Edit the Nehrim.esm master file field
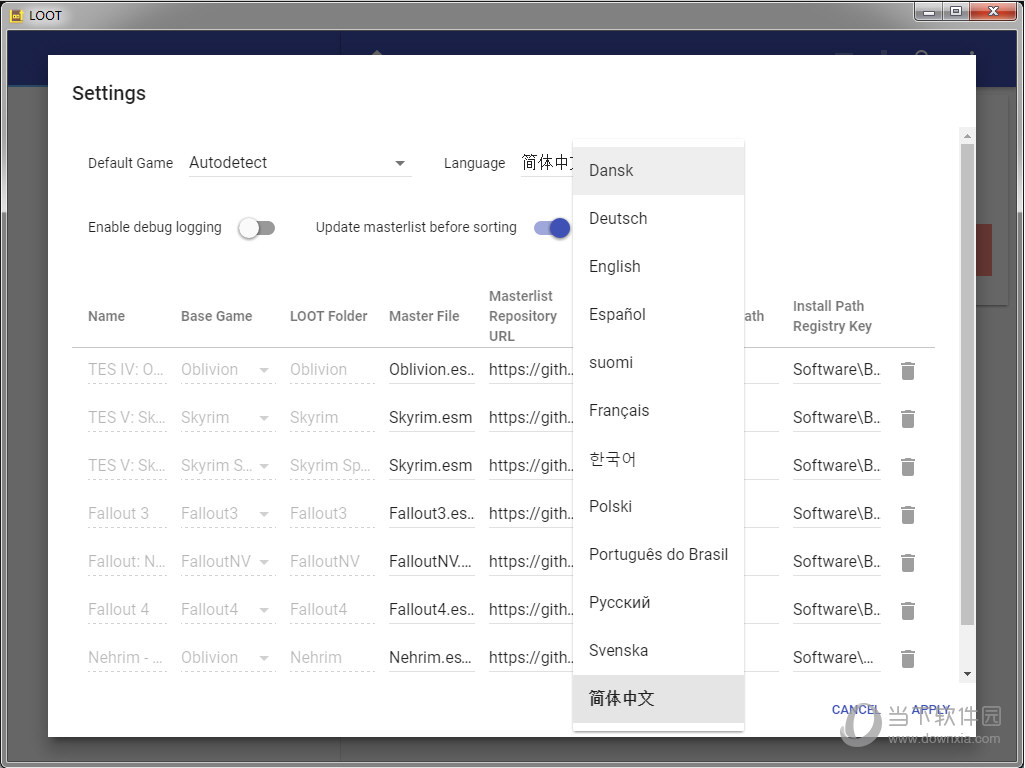The height and width of the screenshot is (768, 1025). [x=431, y=658]
